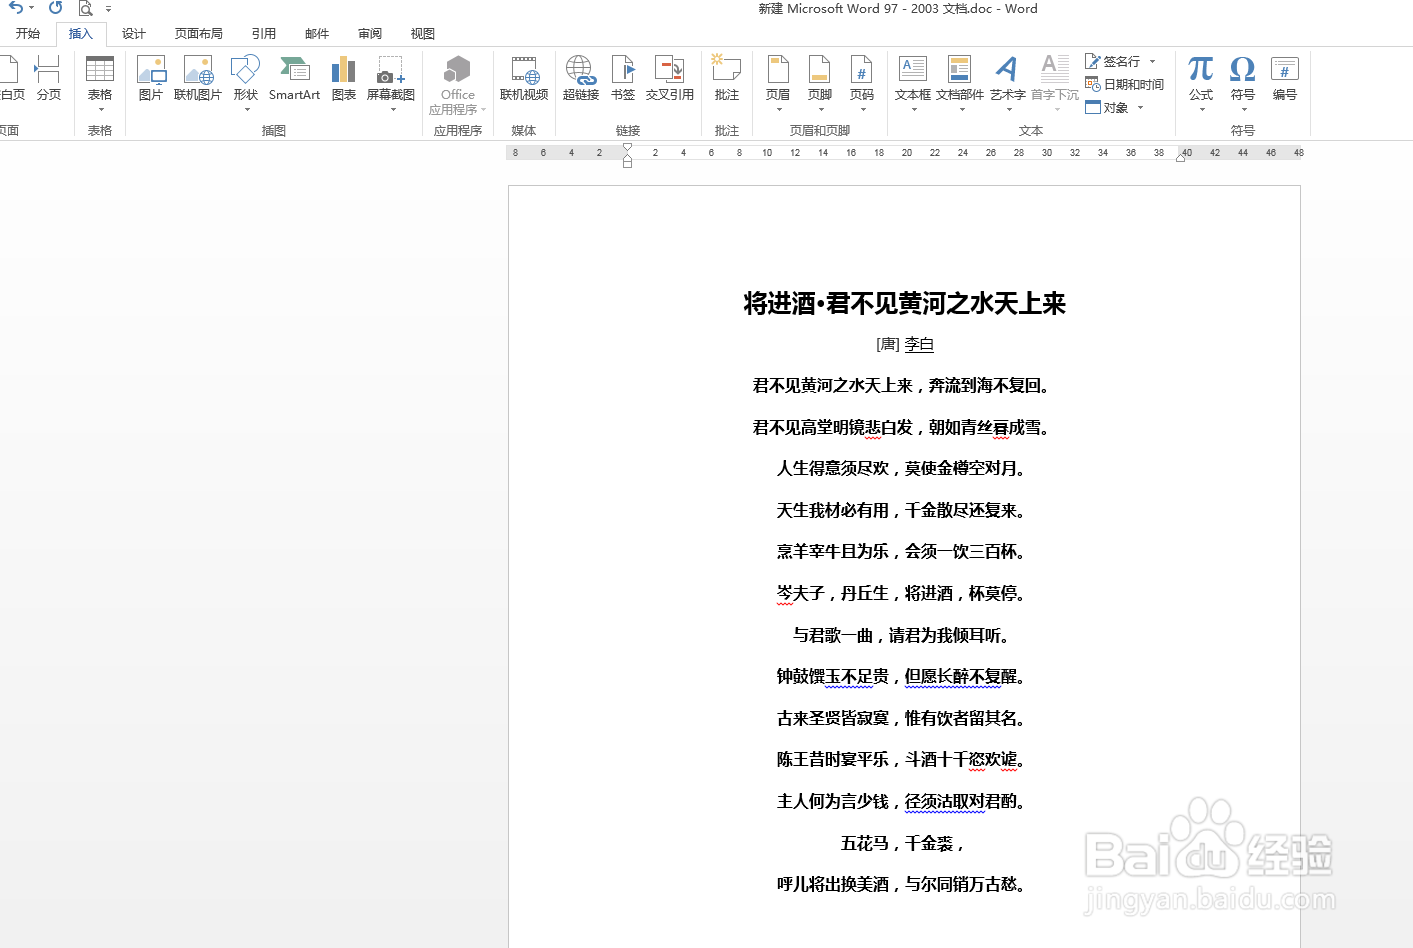1413x948 pixels.
Task: Insert a SmartArt graphic
Action: pos(294,78)
